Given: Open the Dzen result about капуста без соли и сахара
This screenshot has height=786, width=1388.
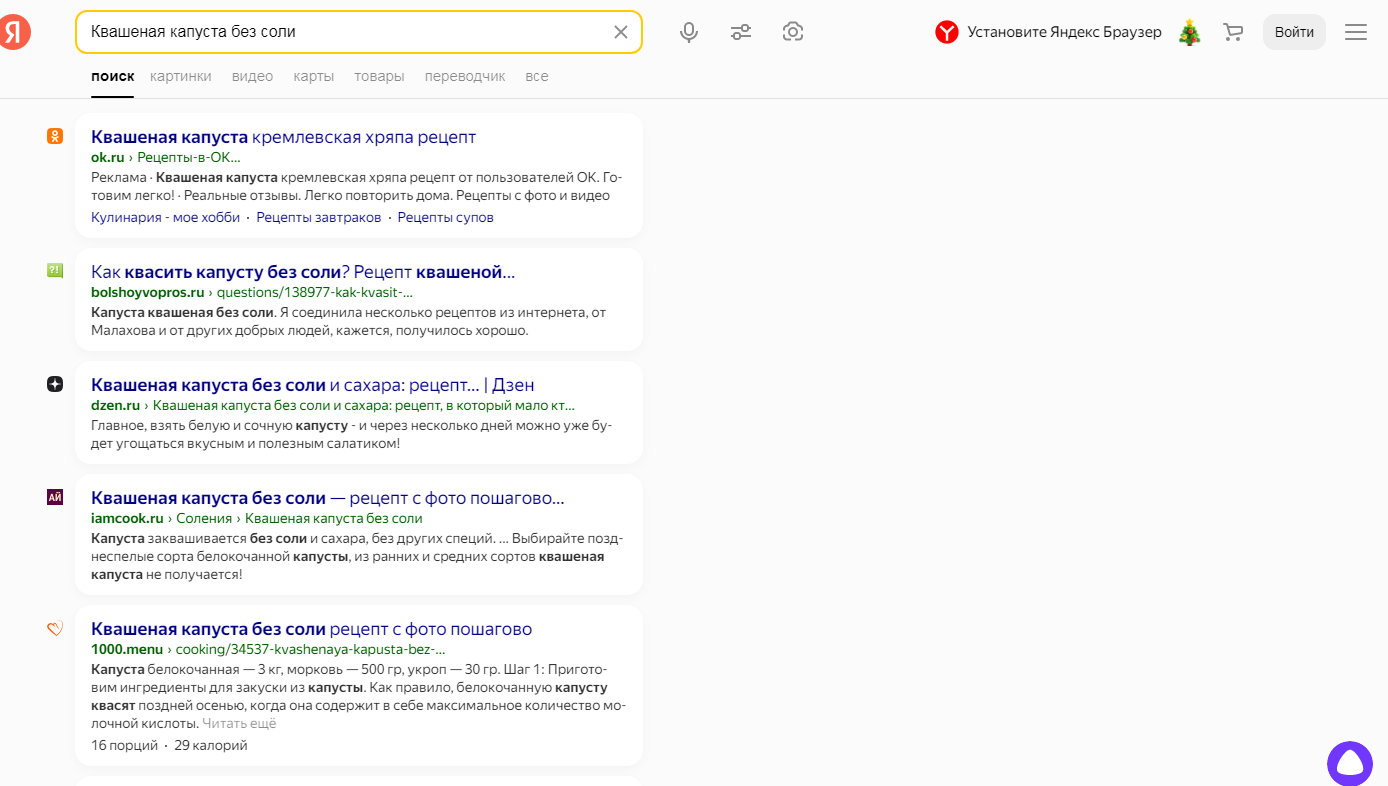Looking at the screenshot, I should point(313,384).
